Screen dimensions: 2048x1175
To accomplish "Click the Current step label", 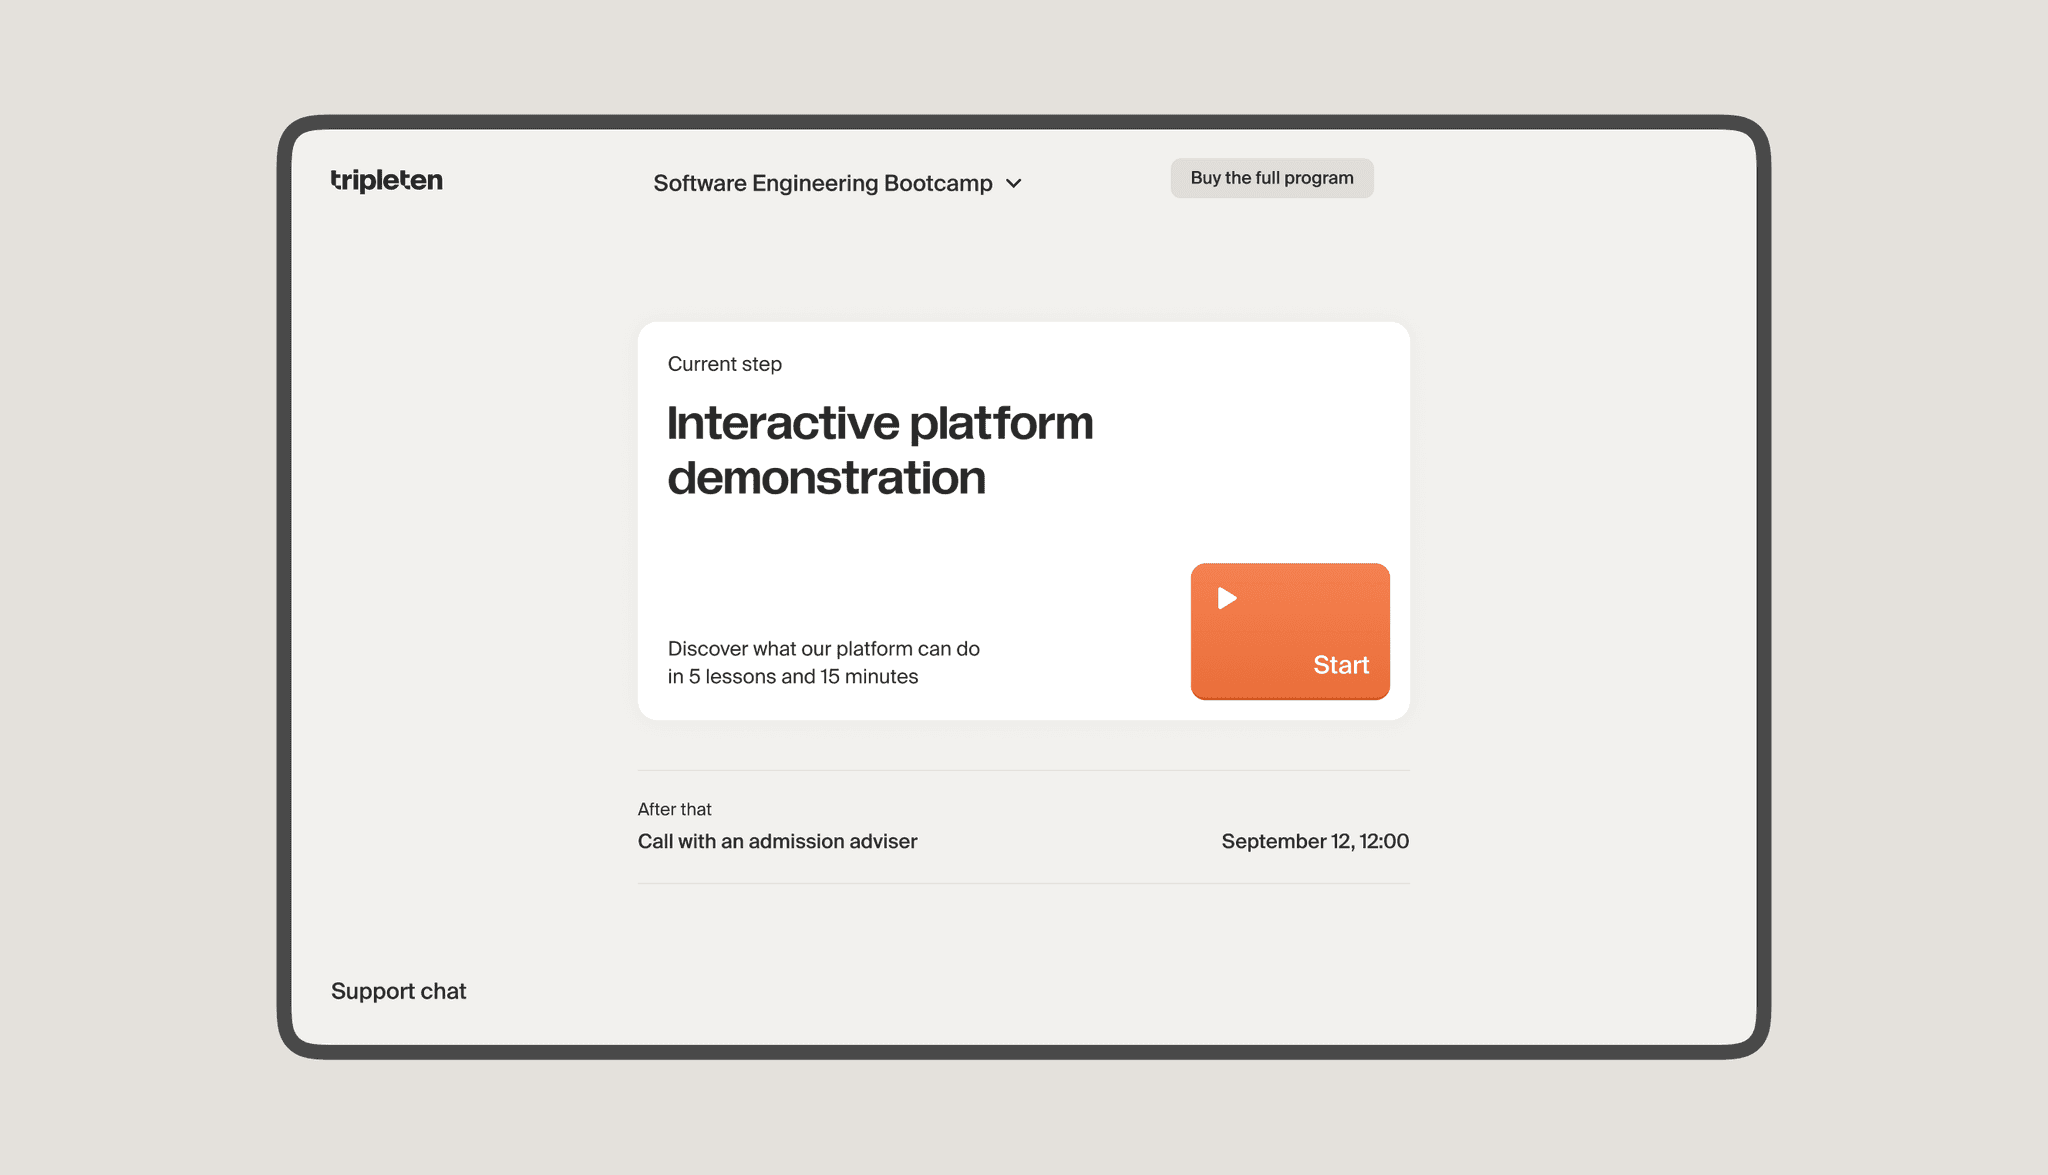I will coord(724,365).
